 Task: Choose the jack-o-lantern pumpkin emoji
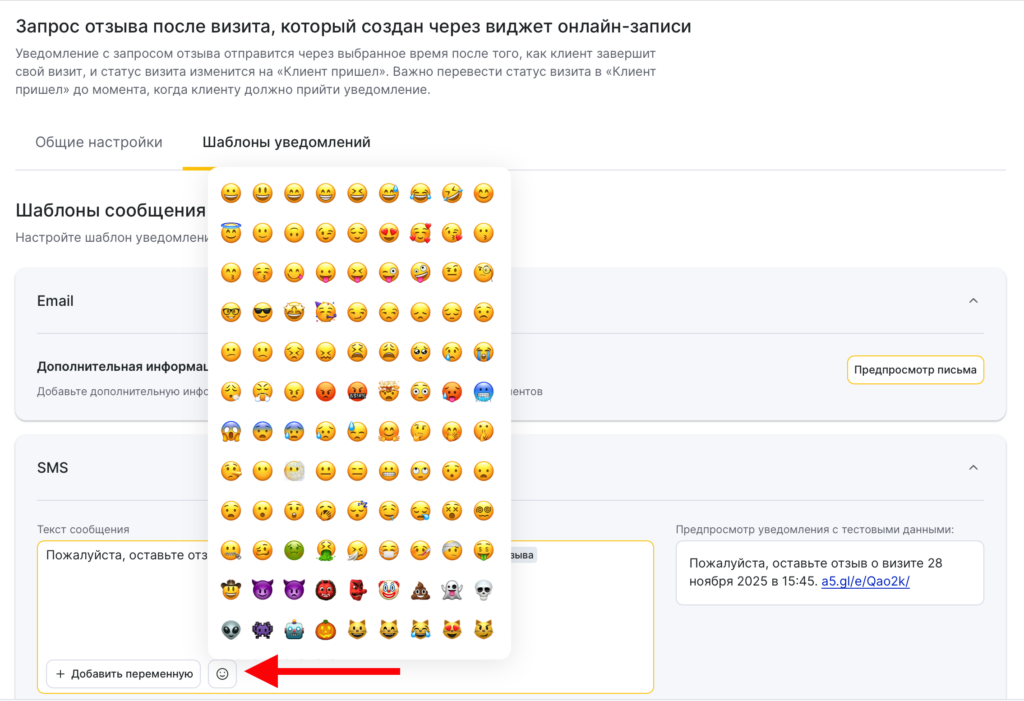(x=325, y=630)
